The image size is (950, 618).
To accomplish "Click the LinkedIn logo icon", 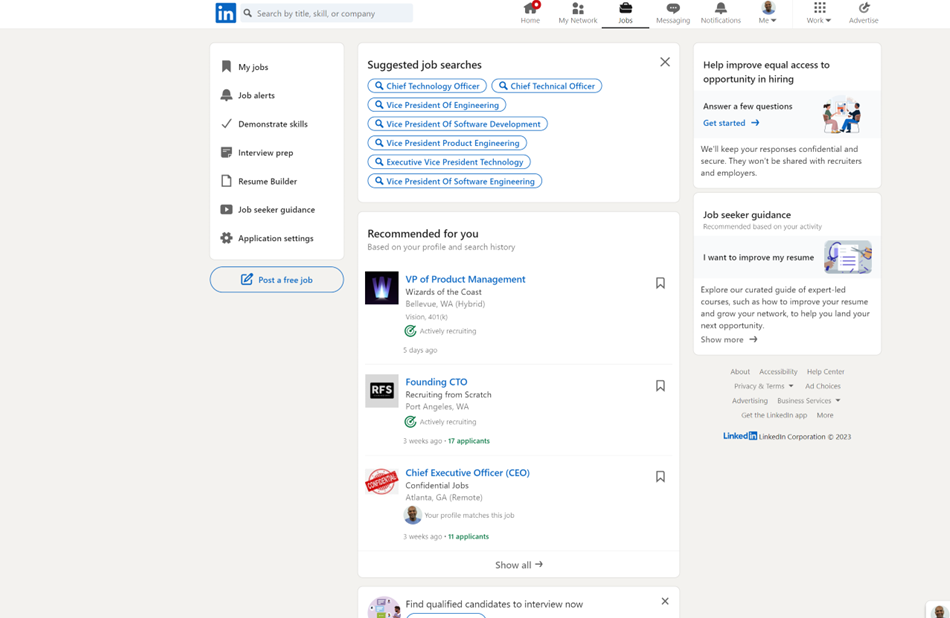I will (x=226, y=13).
